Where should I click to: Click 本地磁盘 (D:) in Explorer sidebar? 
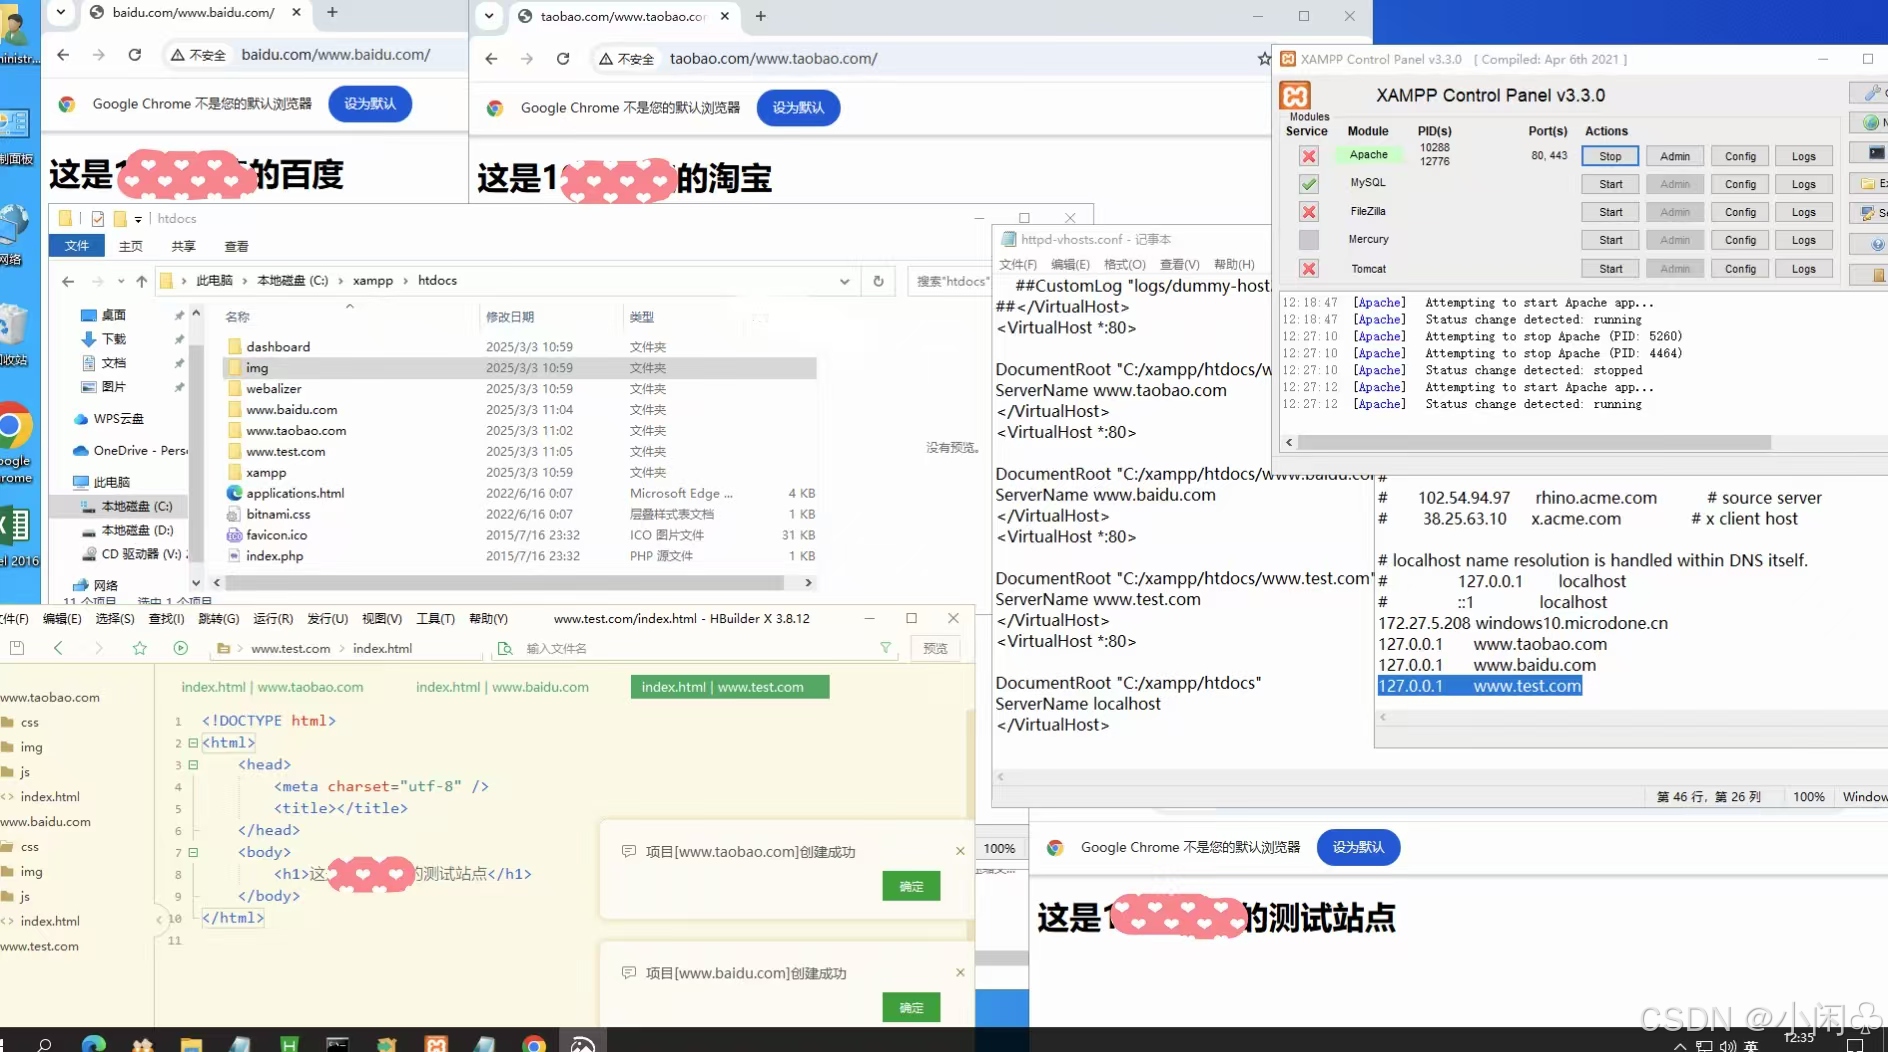(137, 530)
